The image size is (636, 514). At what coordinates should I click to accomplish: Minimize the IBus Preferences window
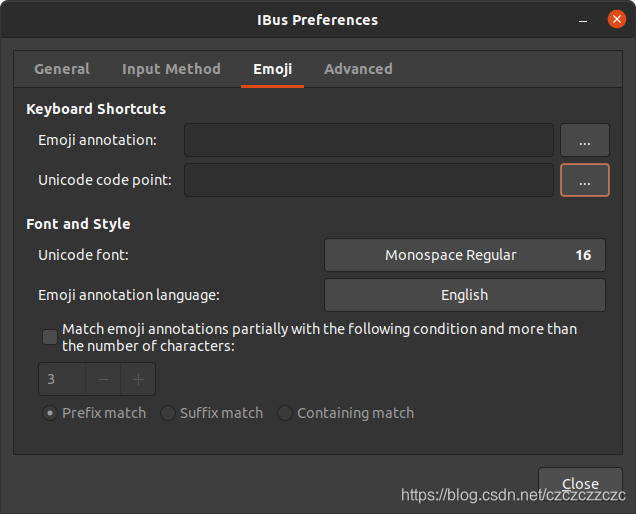(583, 20)
